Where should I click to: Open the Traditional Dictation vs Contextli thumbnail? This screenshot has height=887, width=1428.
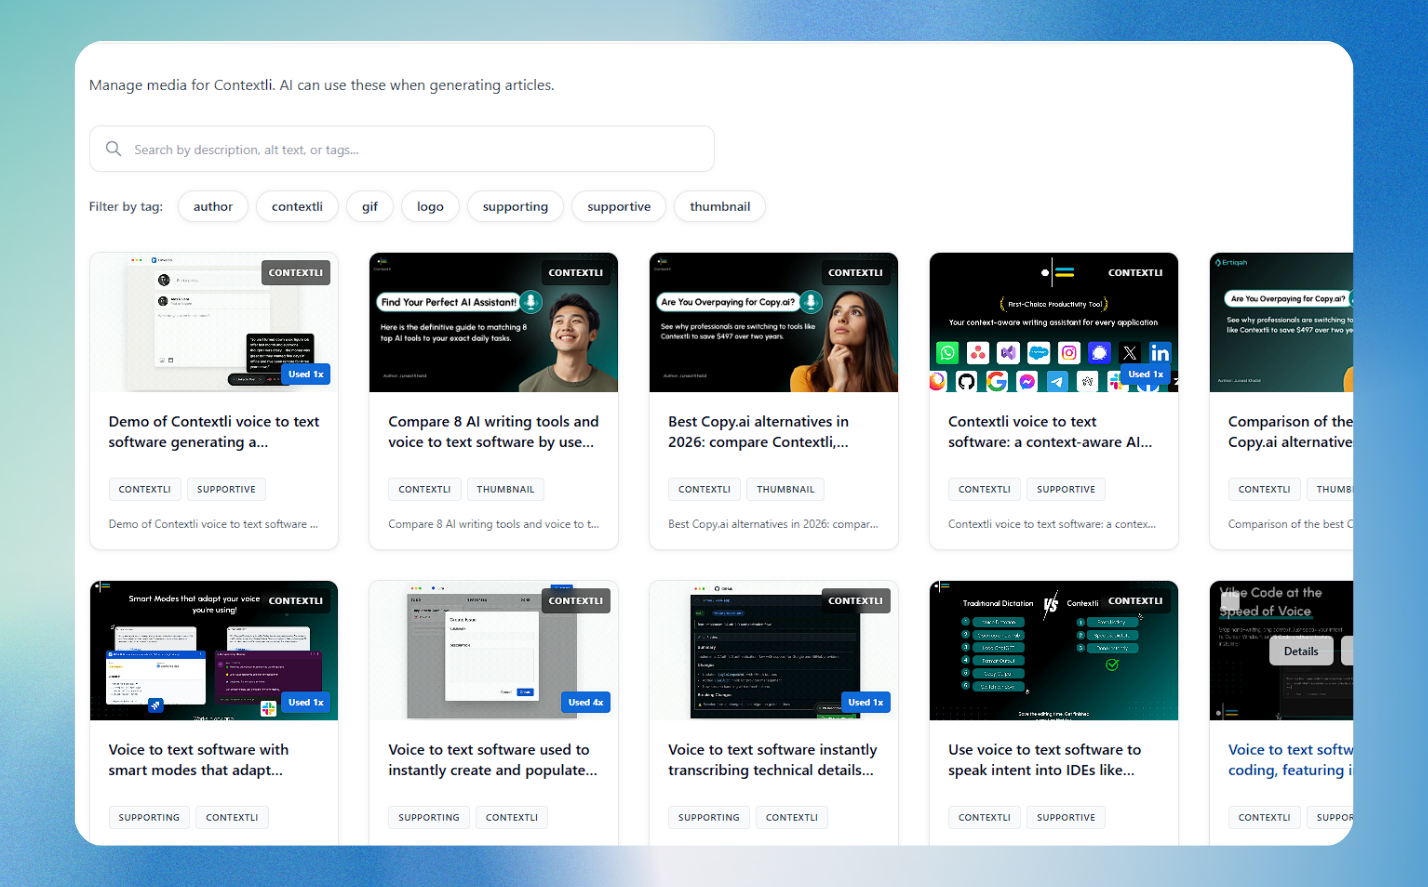click(1054, 650)
